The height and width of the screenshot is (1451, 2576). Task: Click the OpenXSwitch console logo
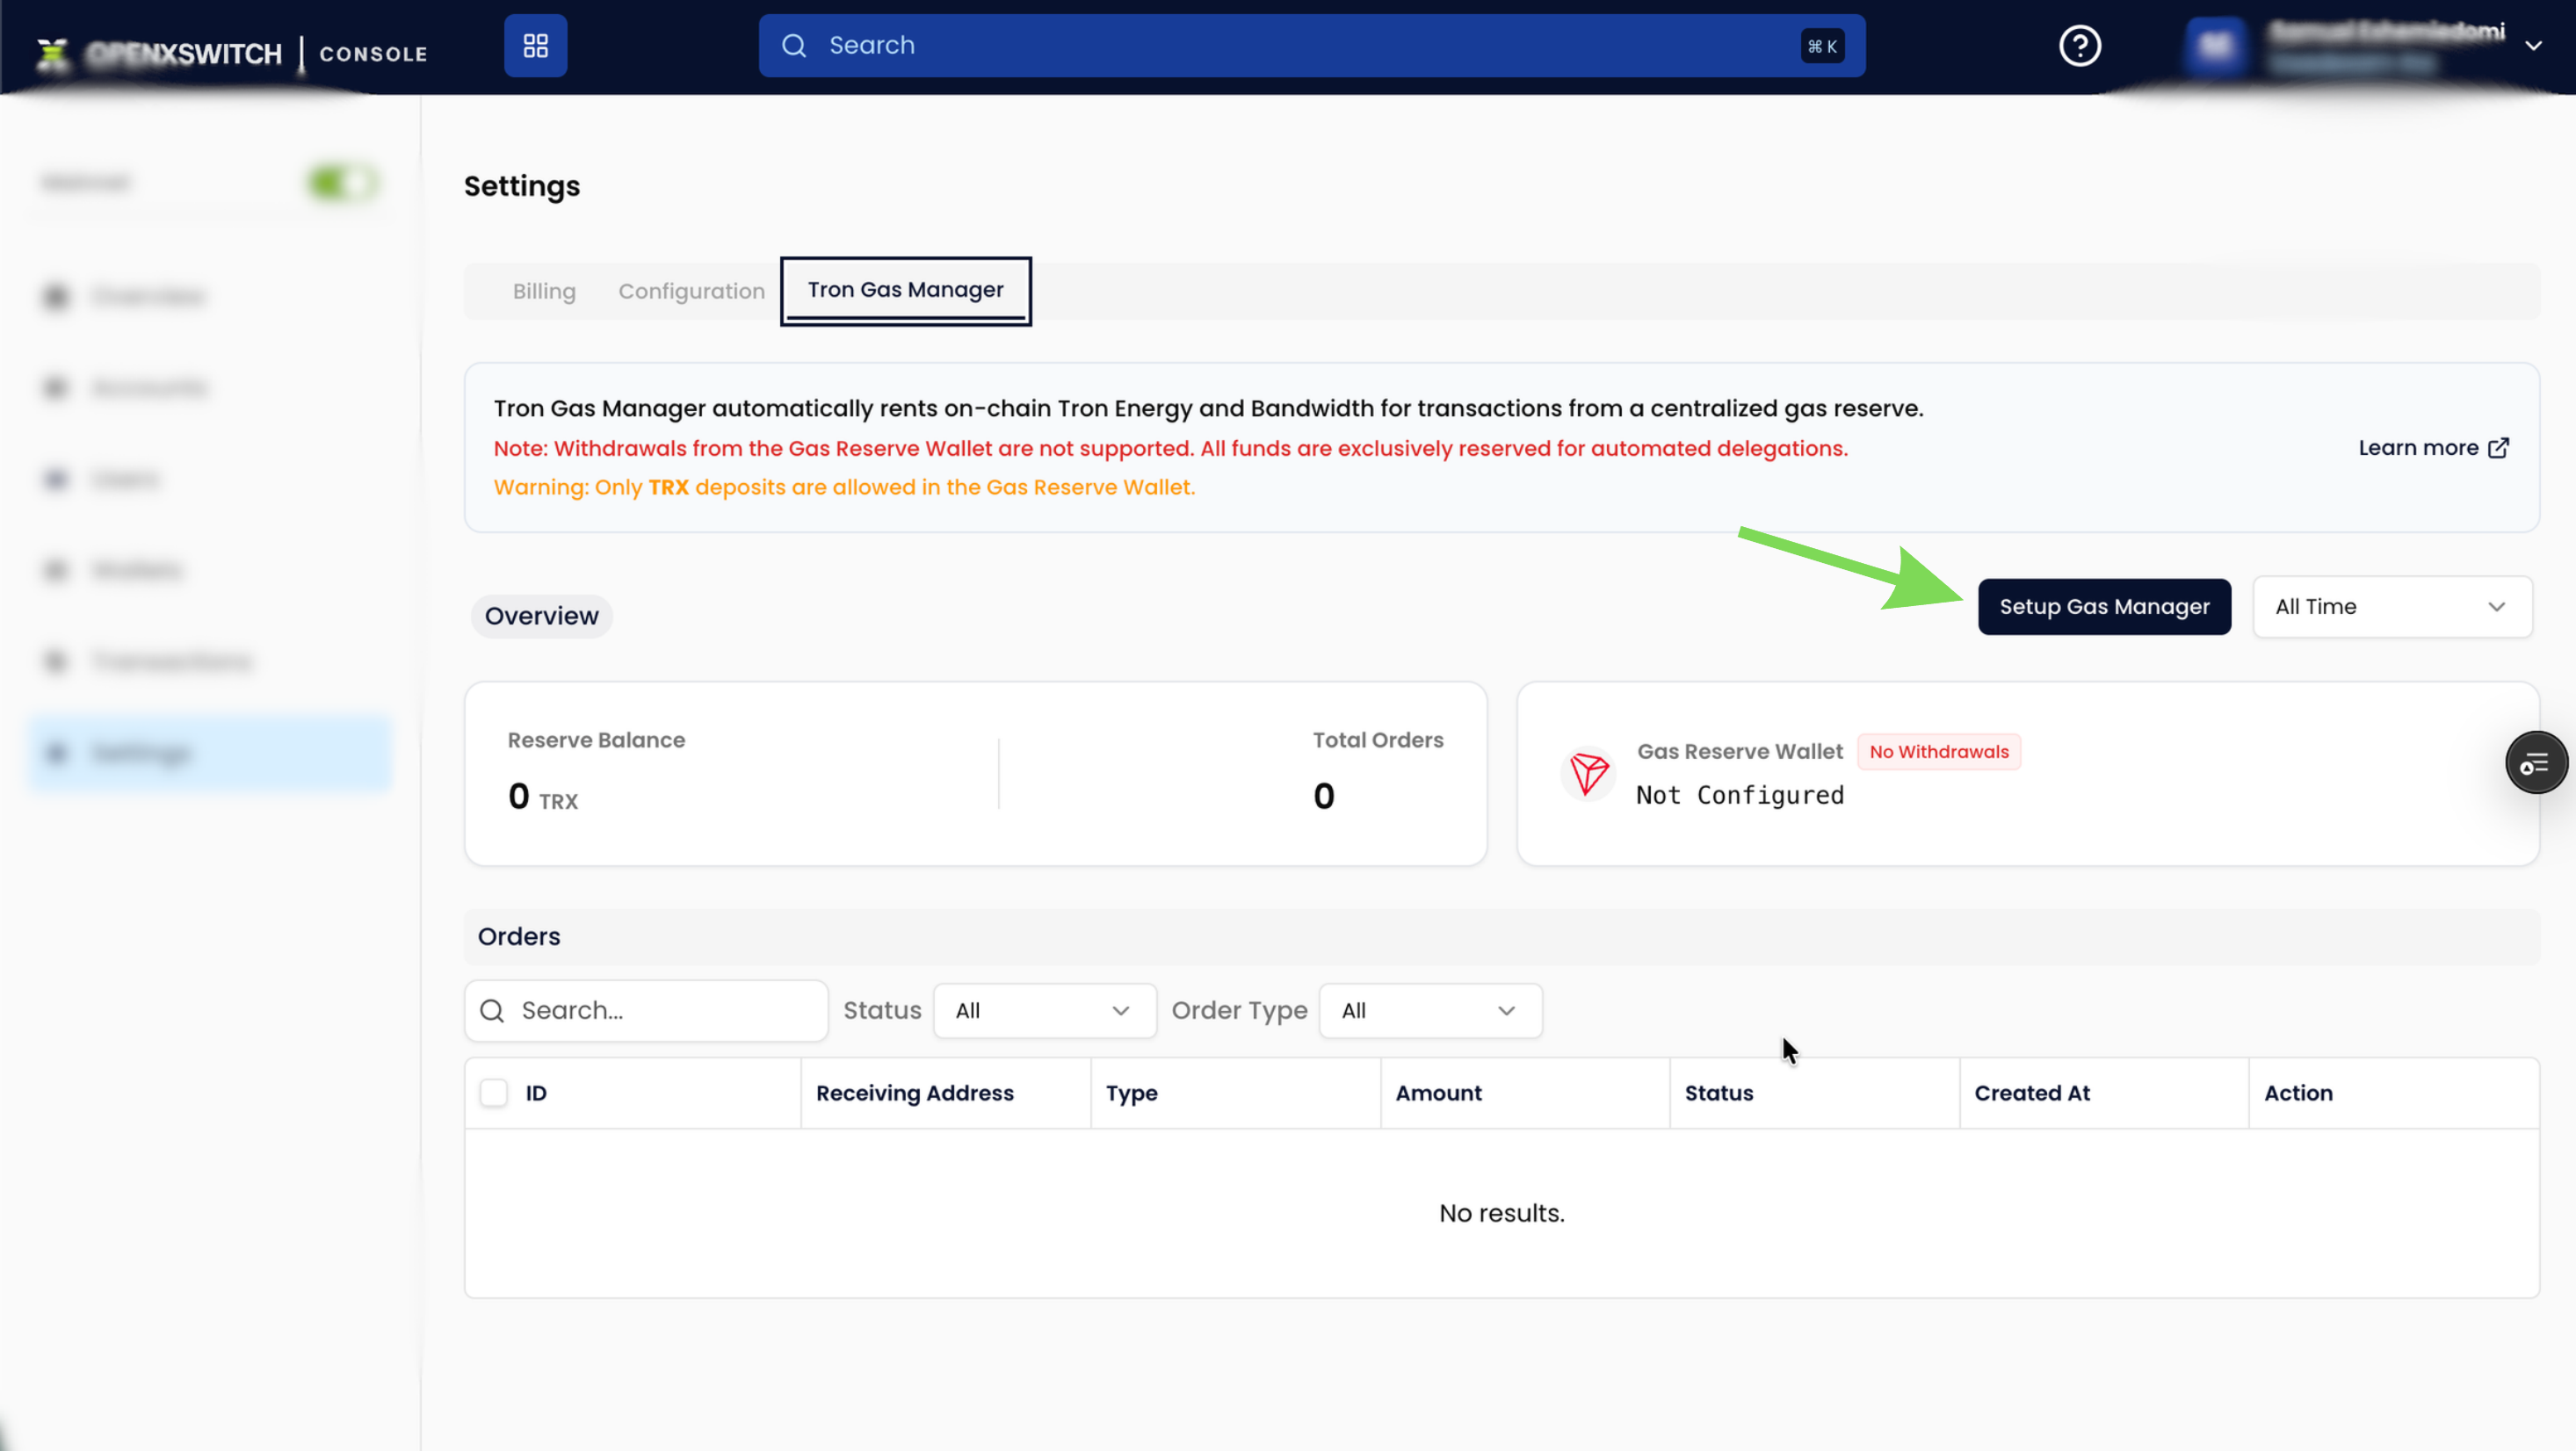pyautogui.click(x=232, y=53)
